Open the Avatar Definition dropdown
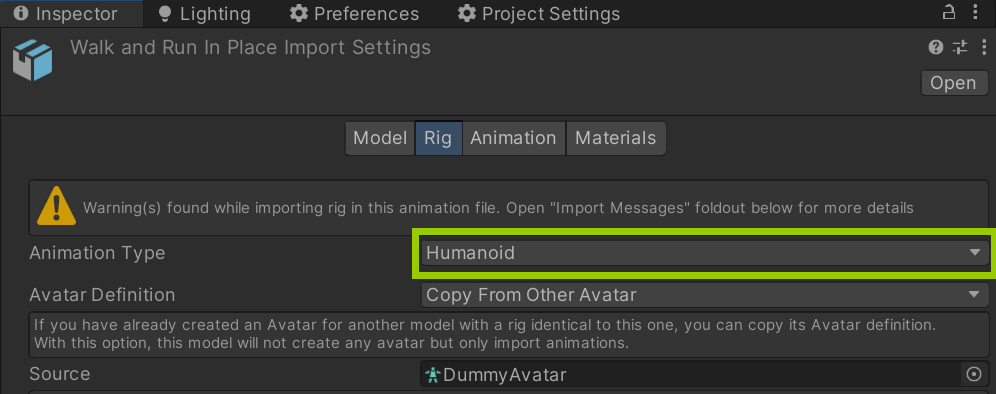The height and width of the screenshot is (394, 996). coord(704,295)
